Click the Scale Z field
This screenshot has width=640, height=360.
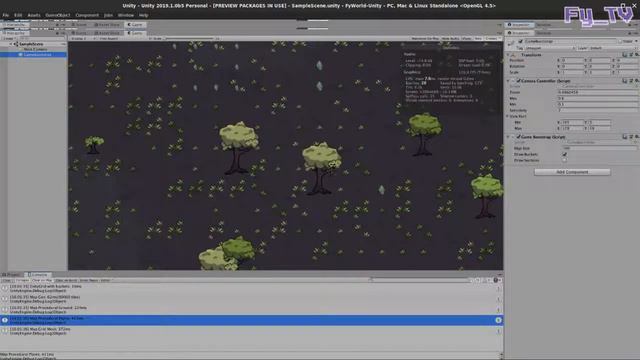(x=627, y=72)
